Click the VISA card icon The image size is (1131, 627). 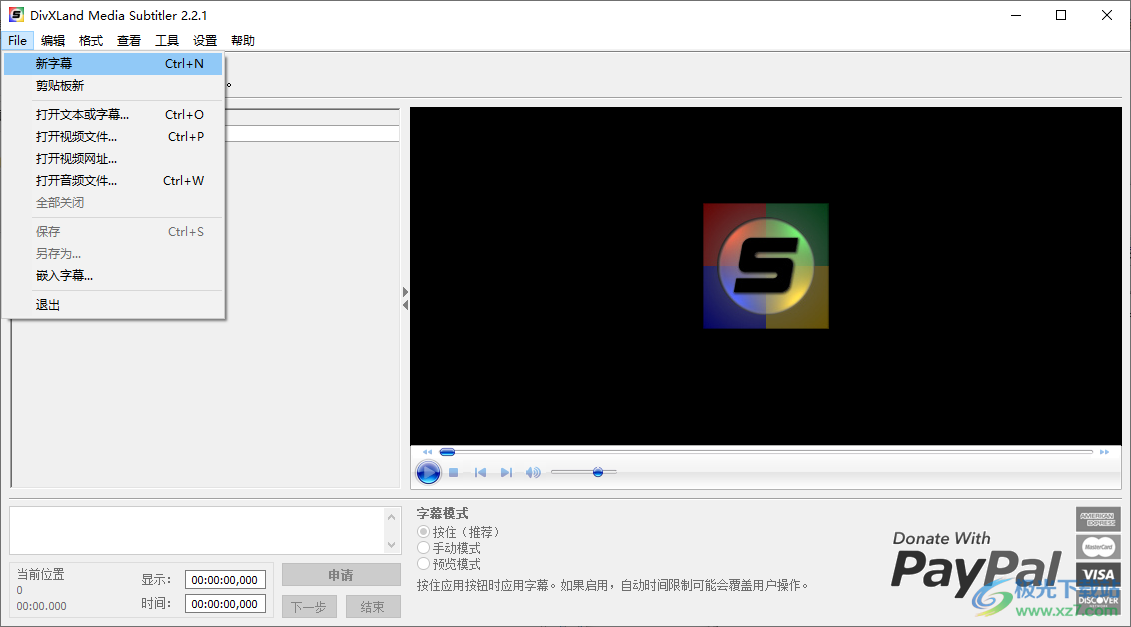1098,575
